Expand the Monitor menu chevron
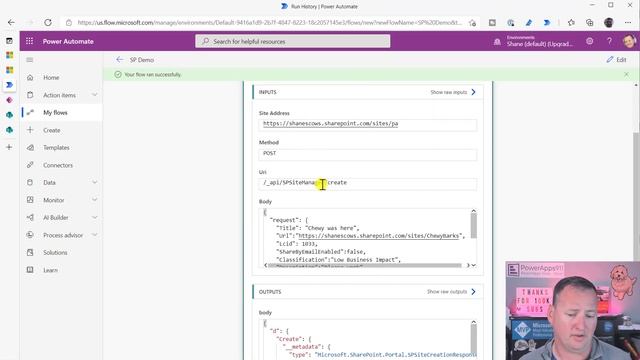The width and height of the screenshot is (640, 360). point(95,200)
